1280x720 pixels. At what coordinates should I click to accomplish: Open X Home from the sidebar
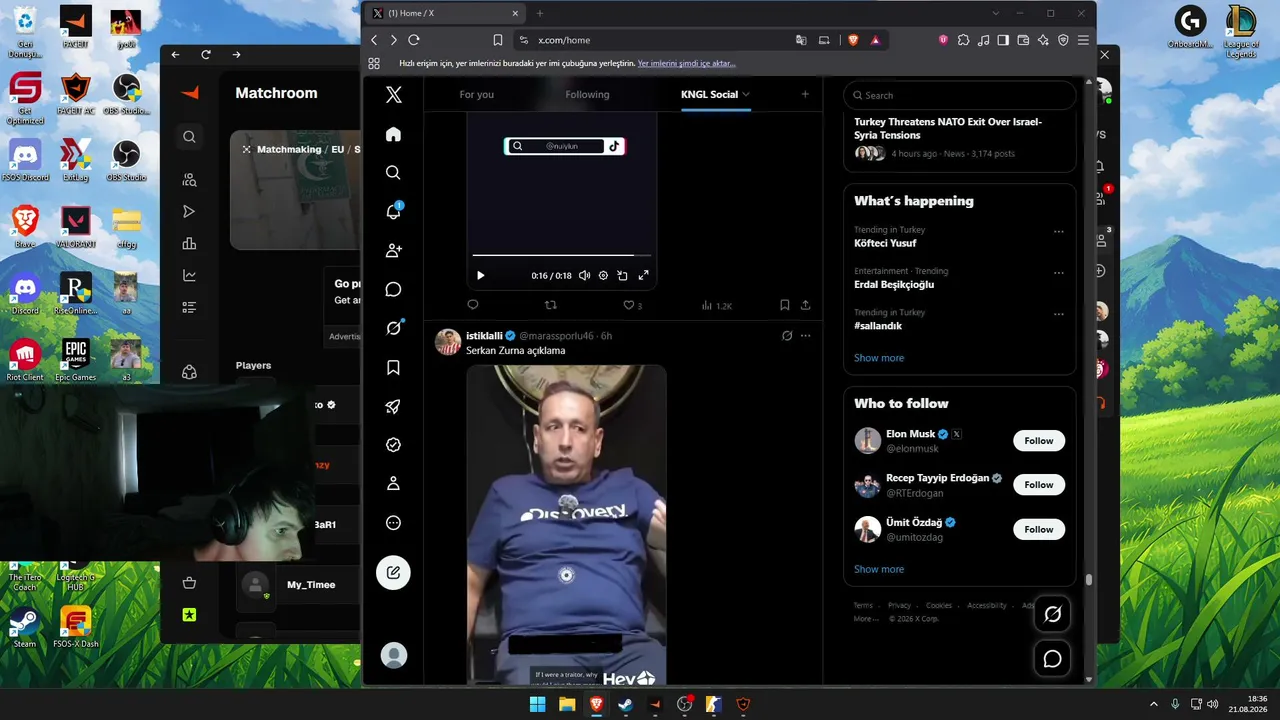point(393,134)
